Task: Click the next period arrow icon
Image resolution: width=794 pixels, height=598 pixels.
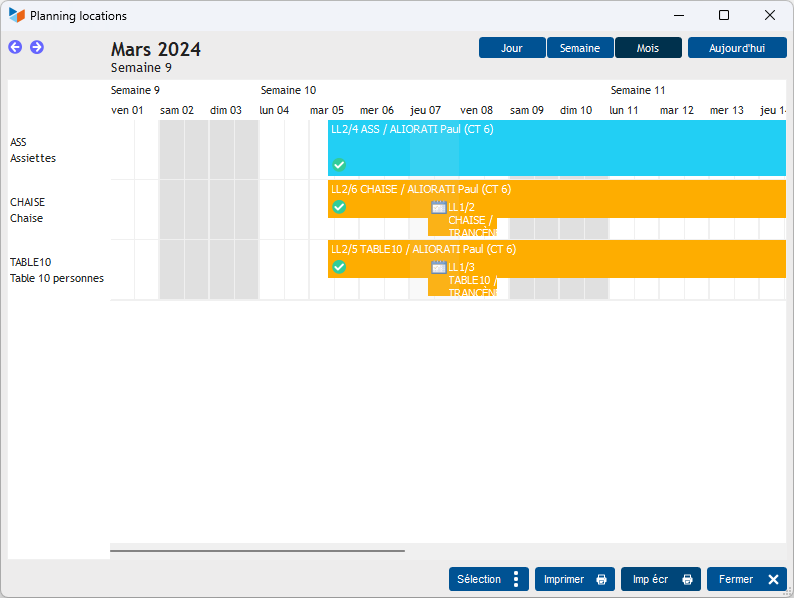Action: 37,47
